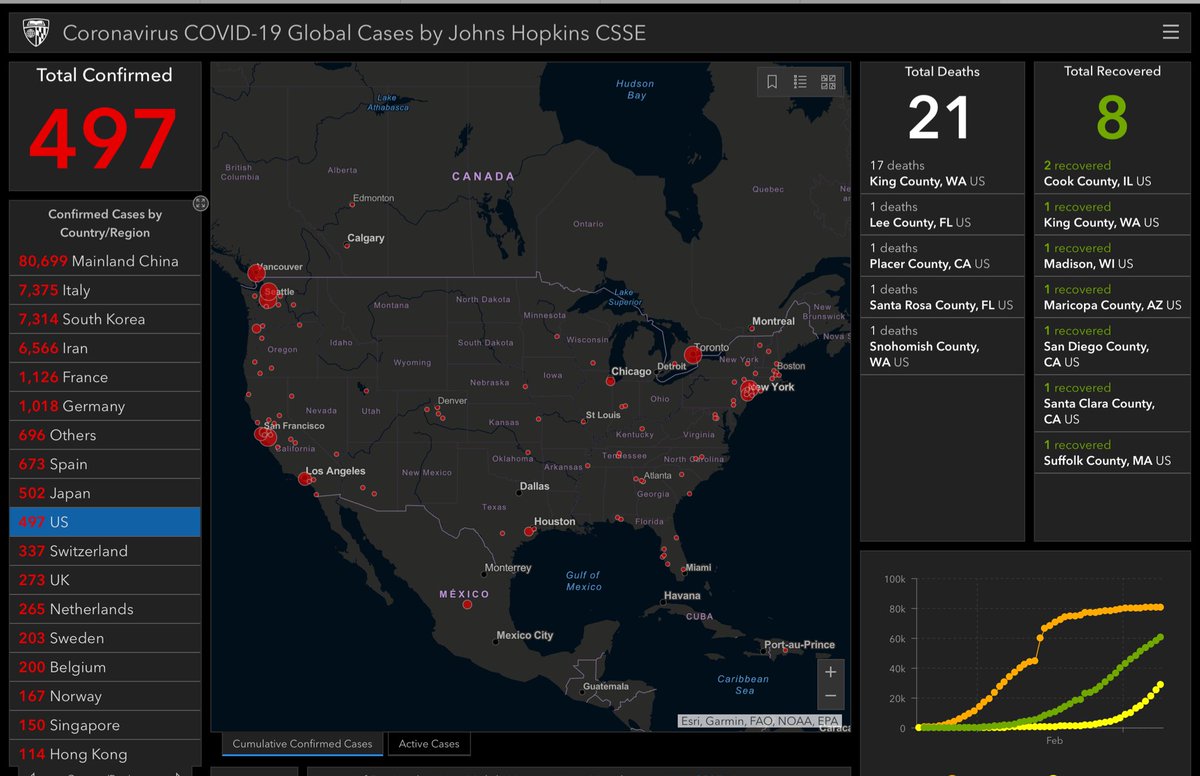Click Cook County IL recovered entry
Image resolution: width=1200 pixels, height=776 pixels.
(x=1112, y=173)
